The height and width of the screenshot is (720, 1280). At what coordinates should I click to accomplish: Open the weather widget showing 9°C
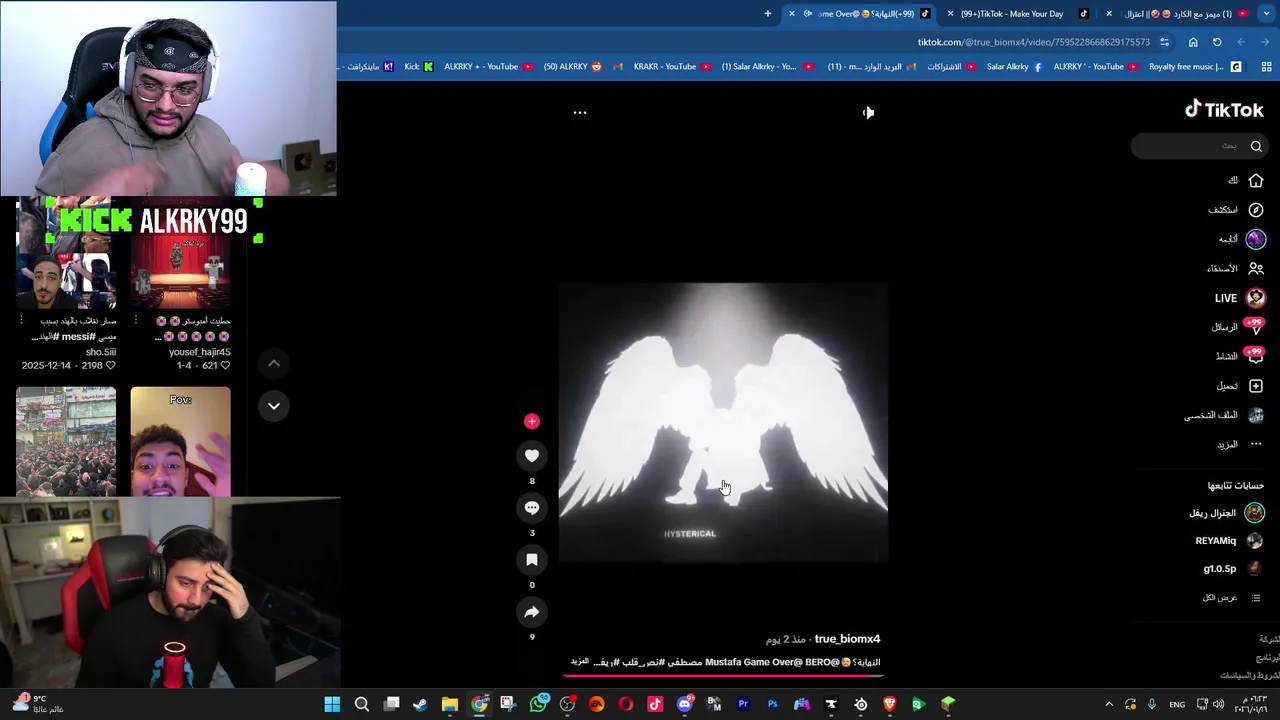point(38,704)
